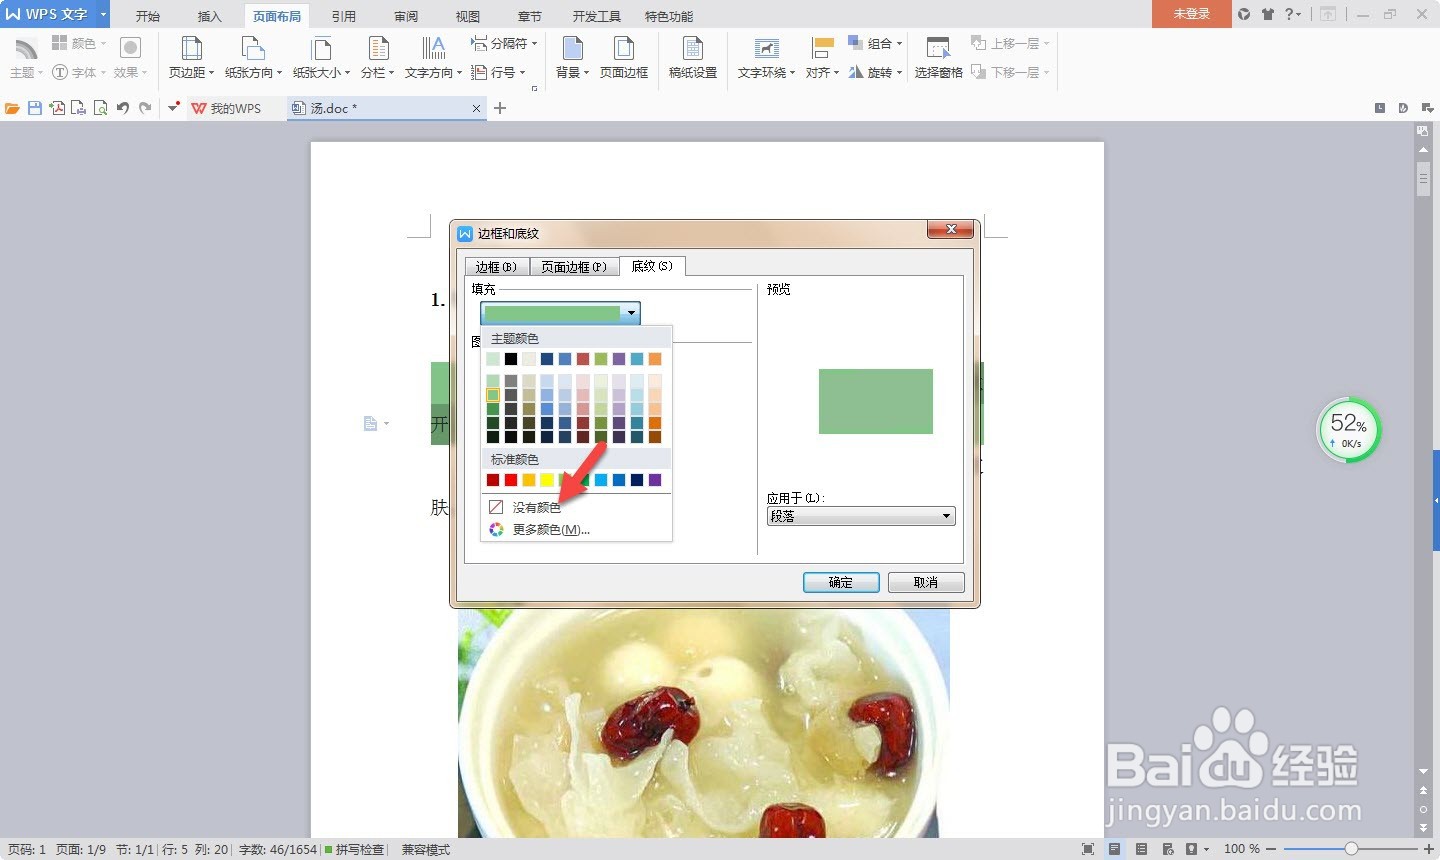Switch to the 插入 ribbon tab
Image resolution: width=1440 pixels, height=860 pixels.
(209, 16)
